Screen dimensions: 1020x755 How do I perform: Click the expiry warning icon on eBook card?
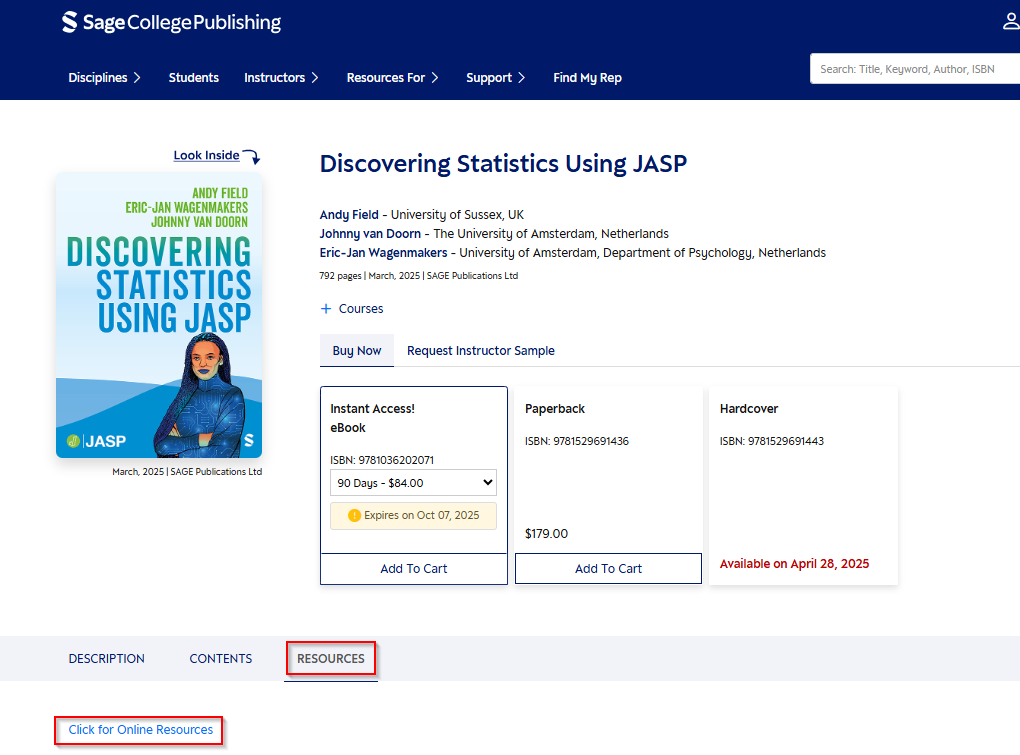tap(354, 516)
